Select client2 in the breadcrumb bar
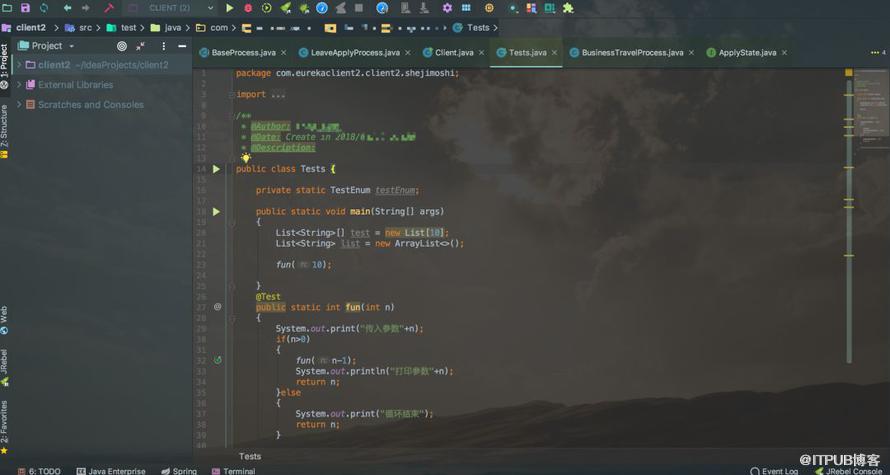The width and height of the screenshot is (890, 475). click(30, 27)
